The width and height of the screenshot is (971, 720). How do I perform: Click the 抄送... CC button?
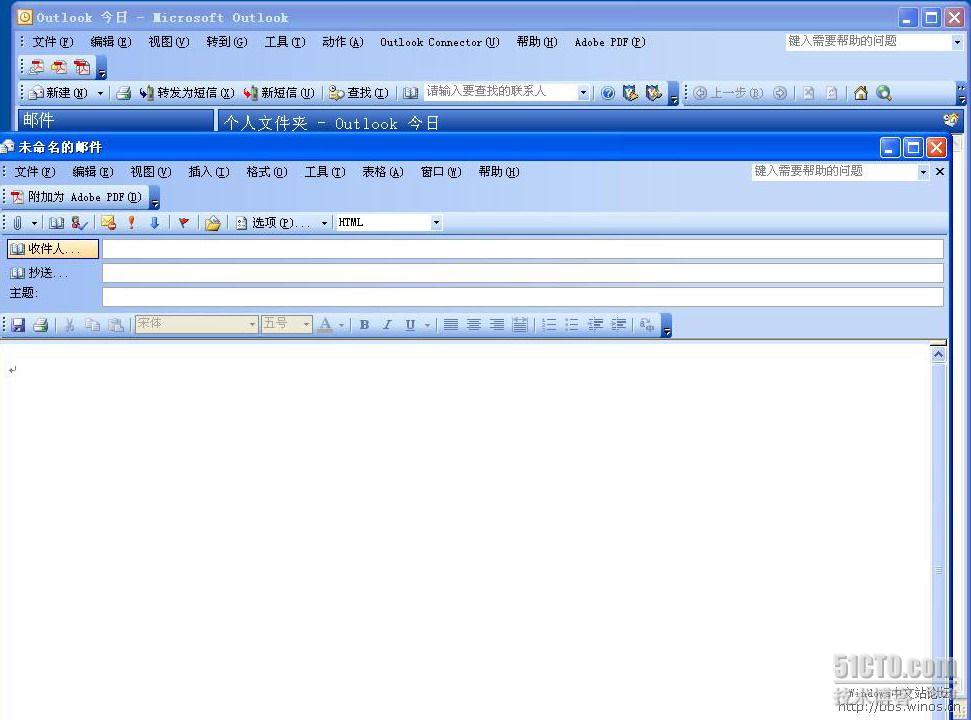click(40, 273)
